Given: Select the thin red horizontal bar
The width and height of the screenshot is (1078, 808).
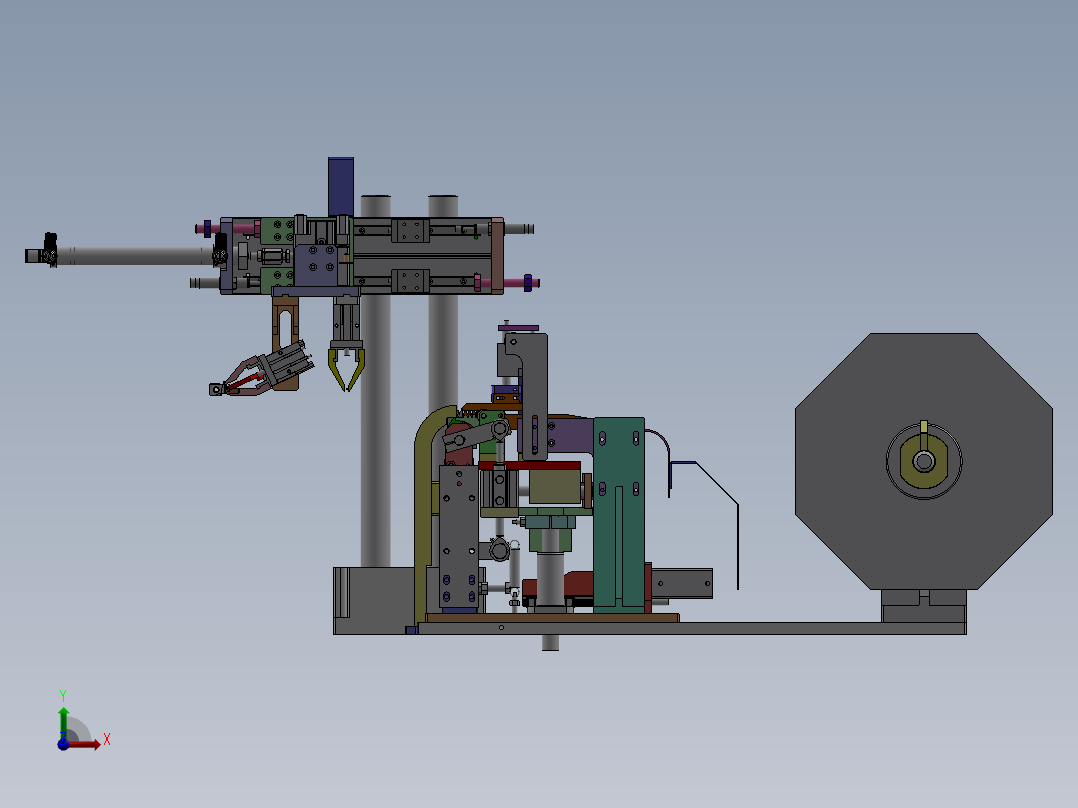Looking at the screenshot, I should click(x=529, y=466).
